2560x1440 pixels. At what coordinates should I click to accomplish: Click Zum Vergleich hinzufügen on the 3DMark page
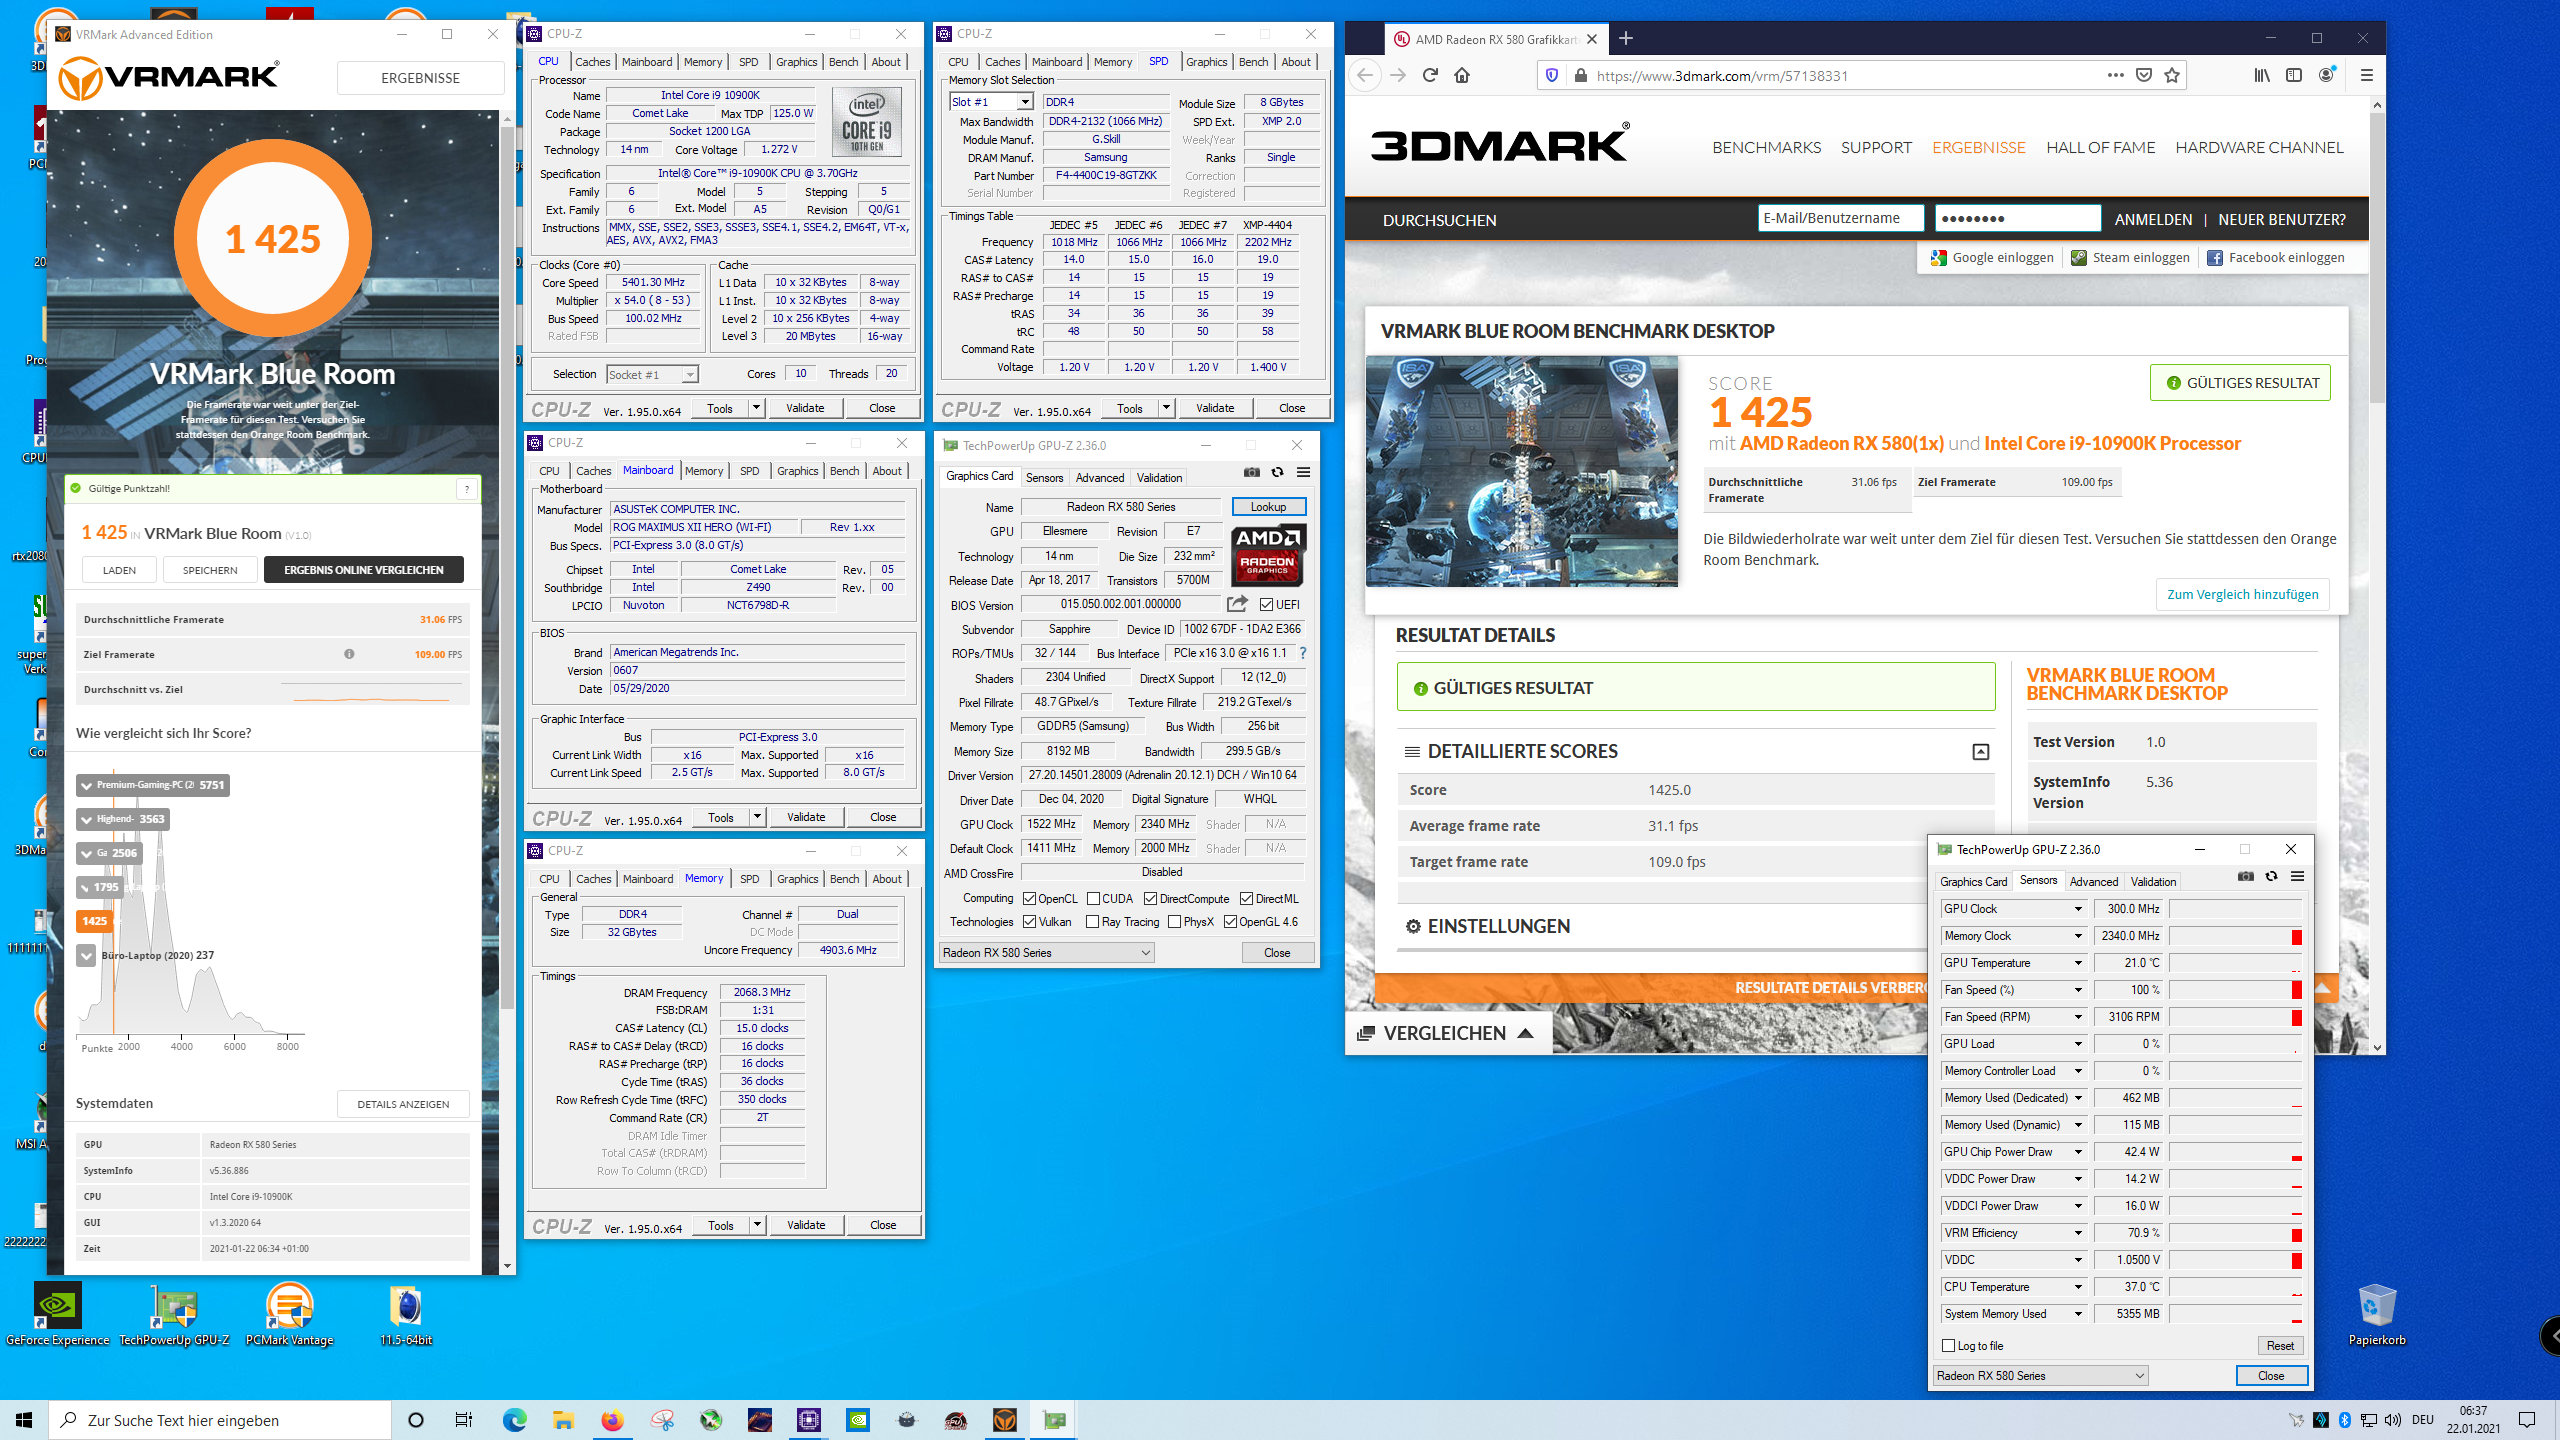(x=2242, y=594)
